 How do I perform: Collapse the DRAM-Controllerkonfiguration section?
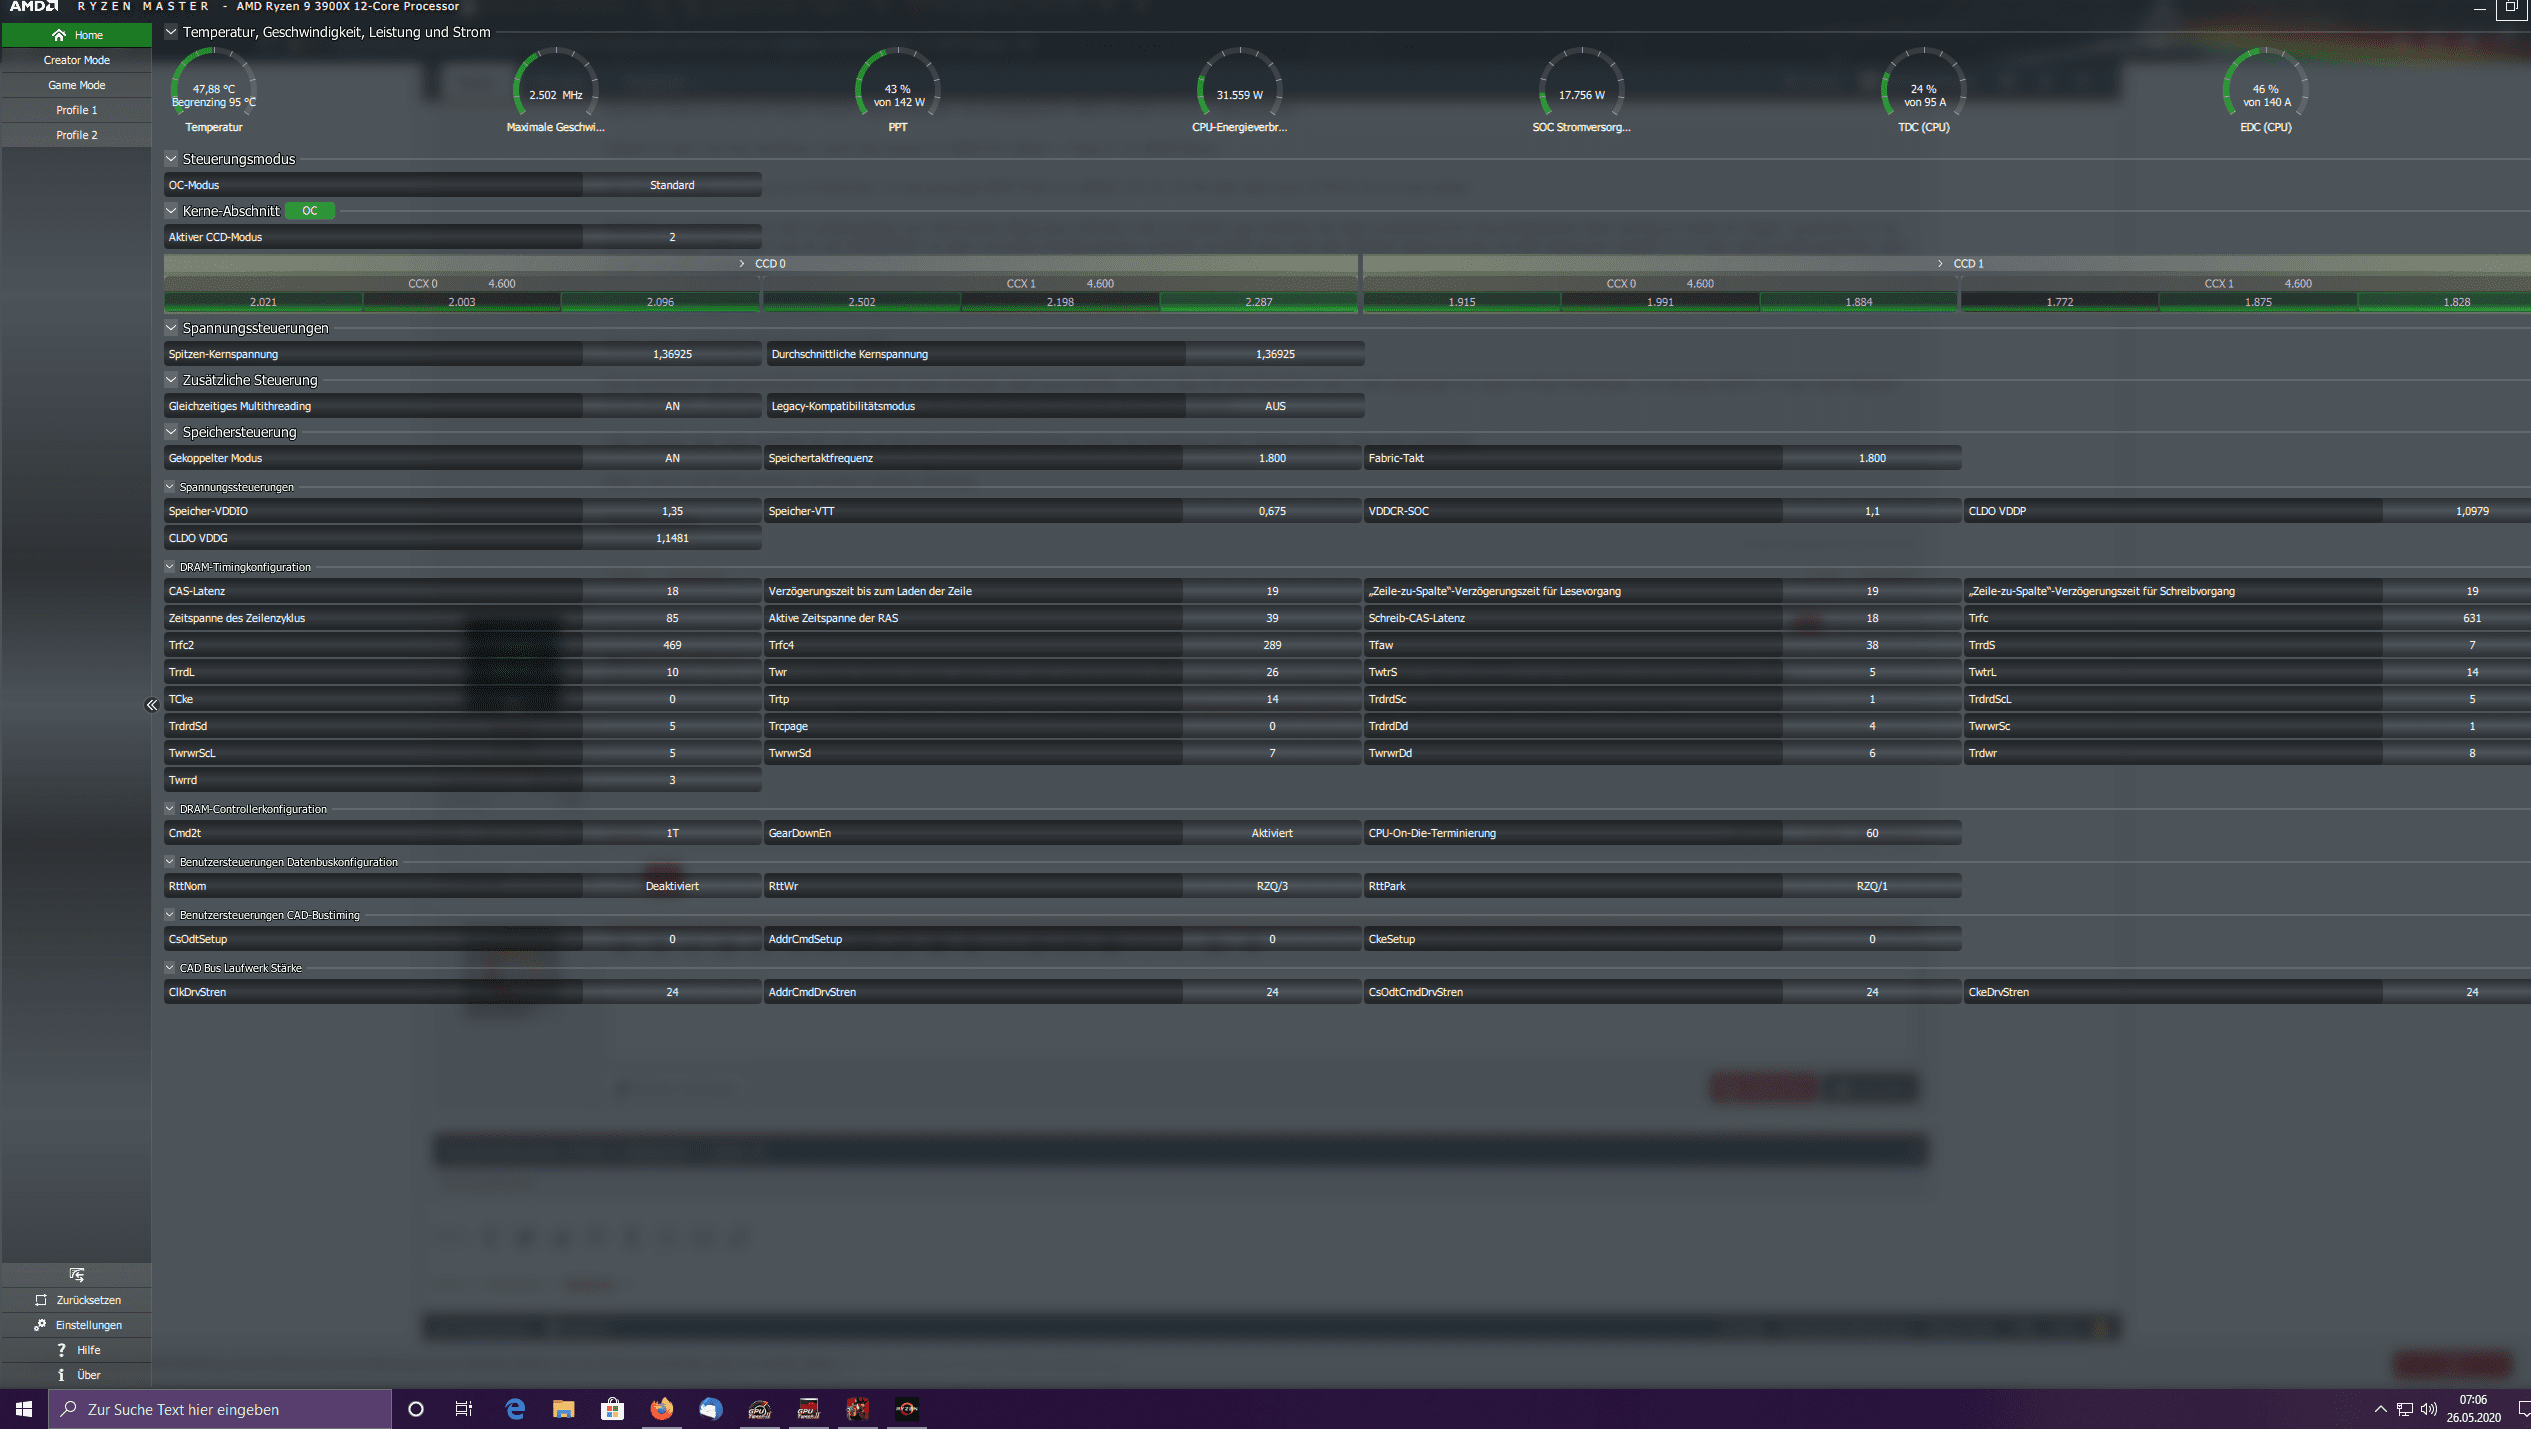[x=170, y=809]
